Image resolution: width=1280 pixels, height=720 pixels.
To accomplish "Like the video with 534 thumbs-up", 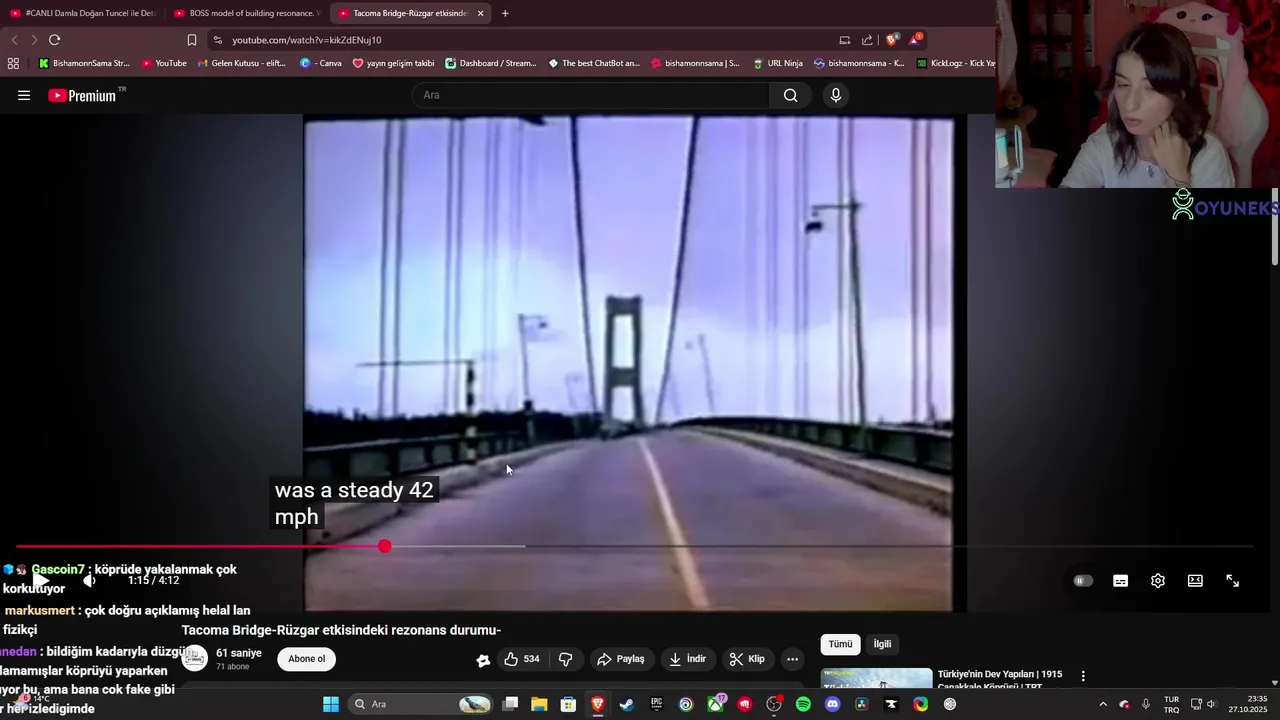I will 522,659.
